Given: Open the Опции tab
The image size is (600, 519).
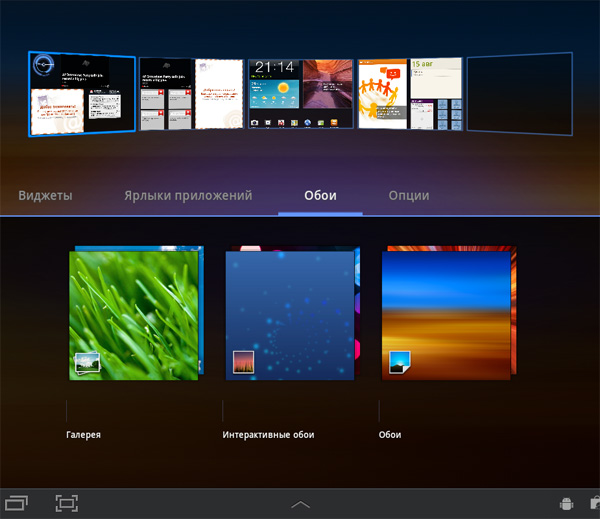Looking at the screenshot, I should point(409,195).
